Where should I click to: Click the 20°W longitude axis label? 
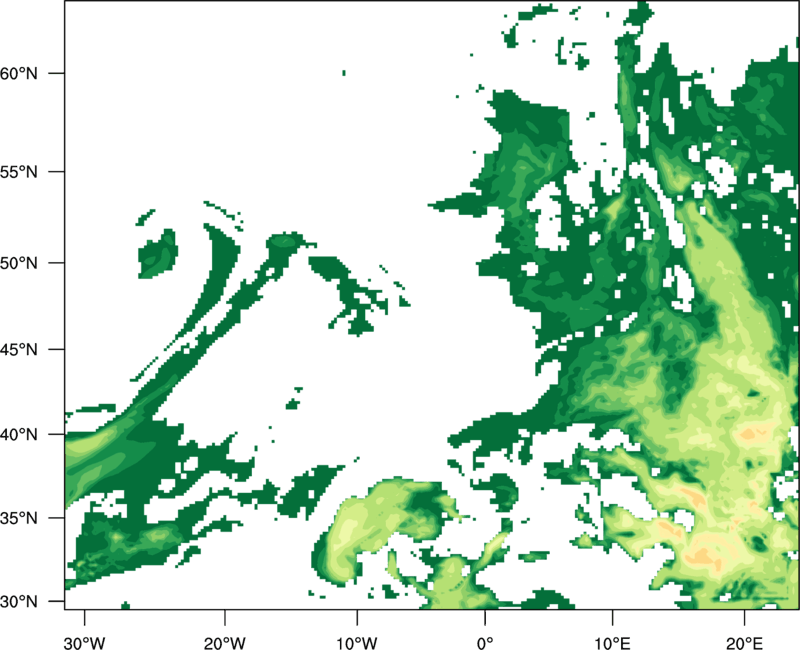coord(224,643)
